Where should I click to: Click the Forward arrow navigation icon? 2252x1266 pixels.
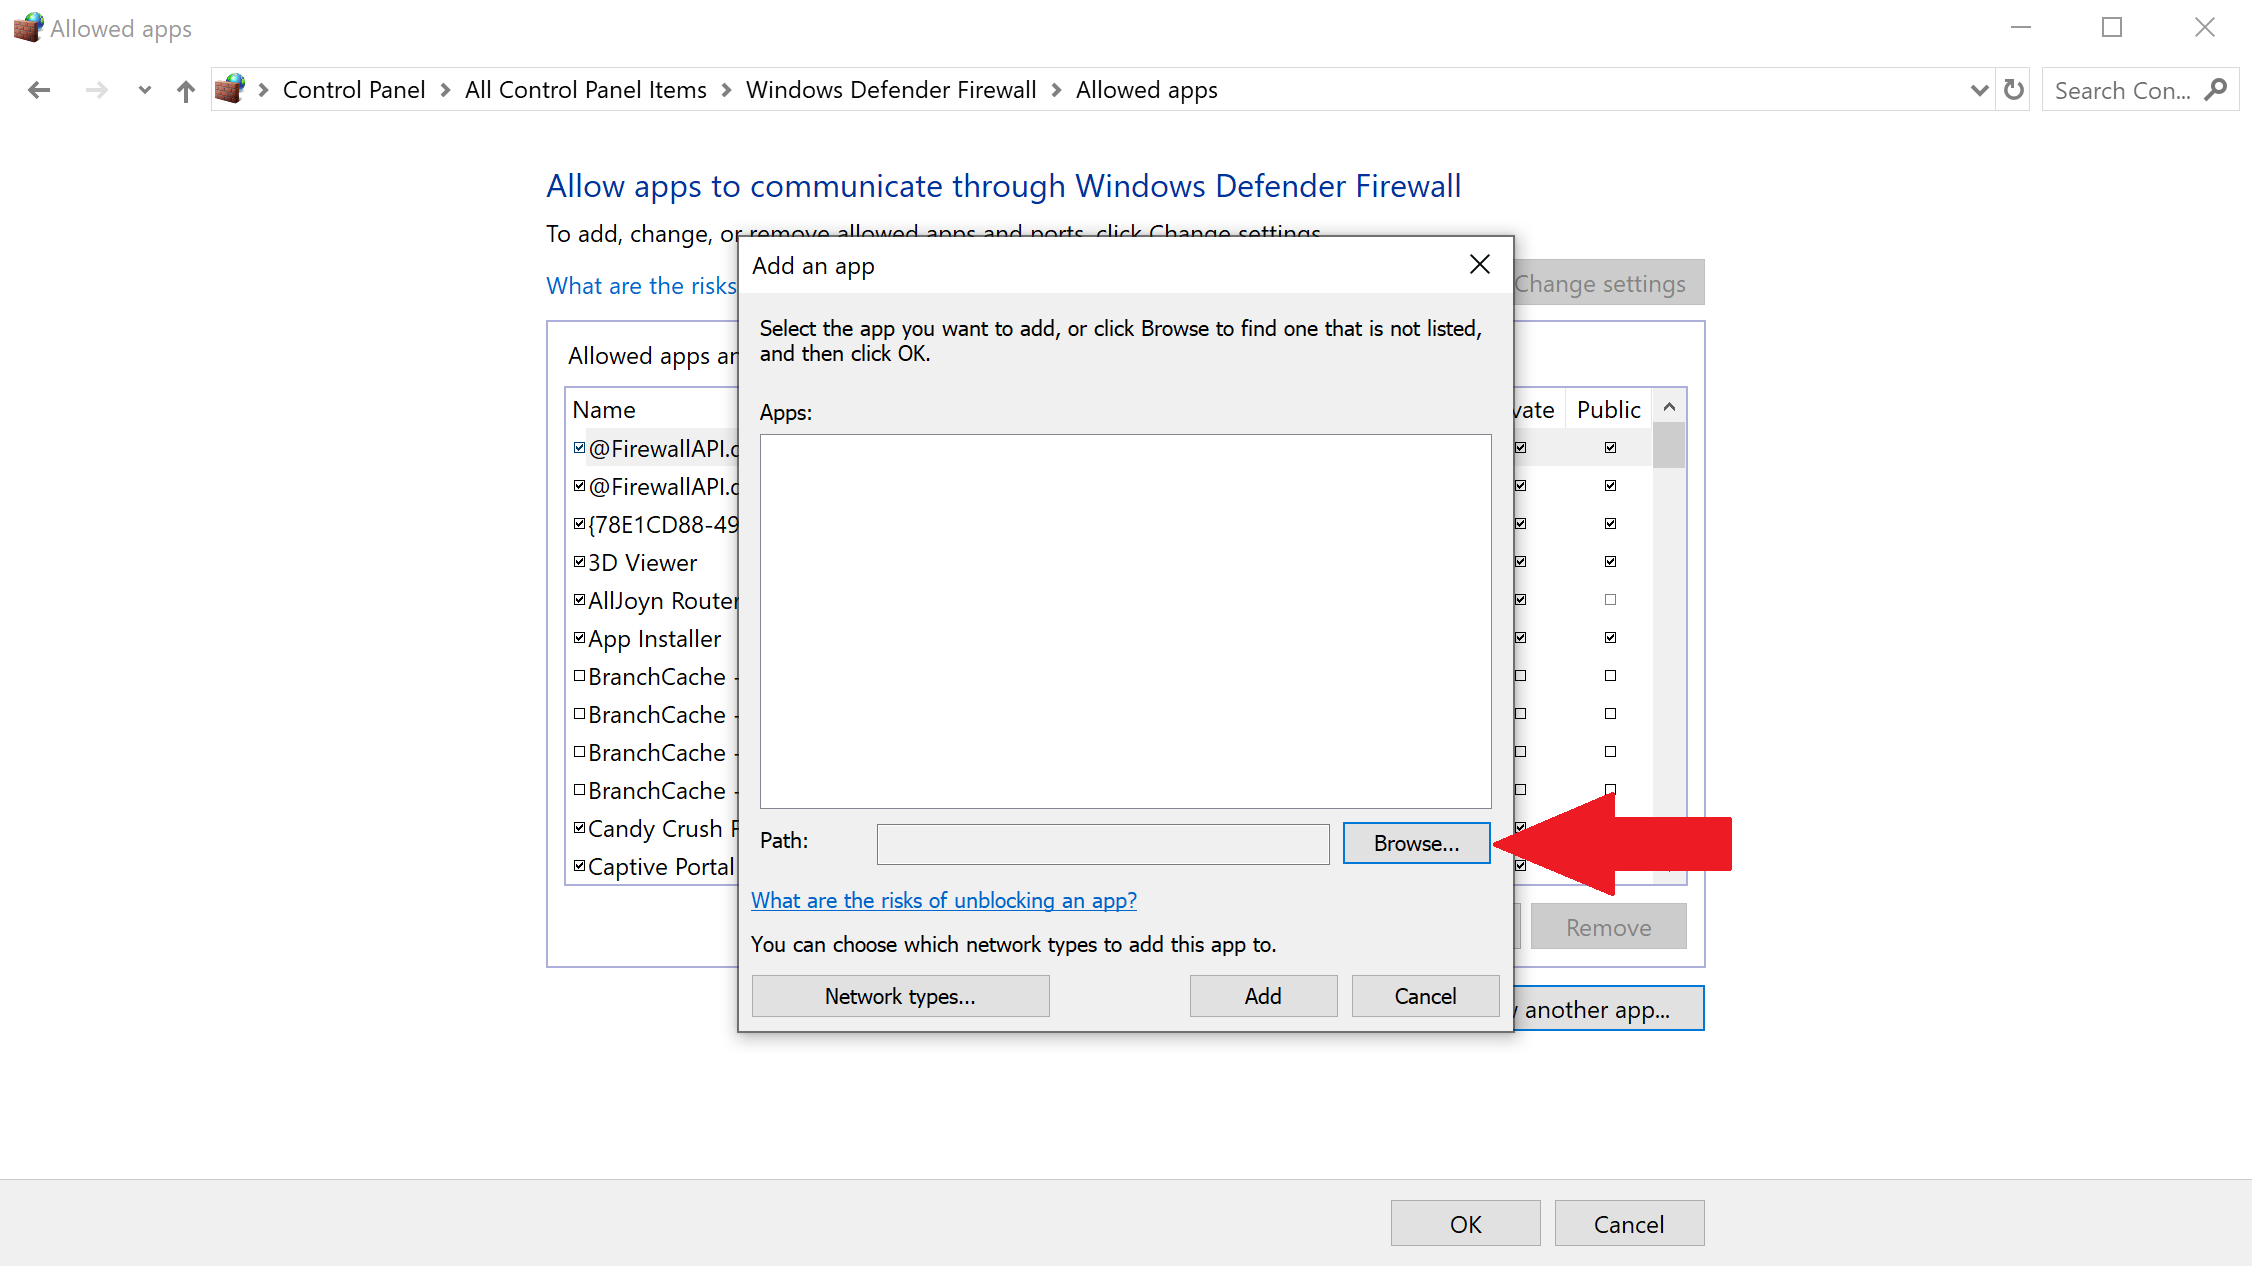[96, 90]
